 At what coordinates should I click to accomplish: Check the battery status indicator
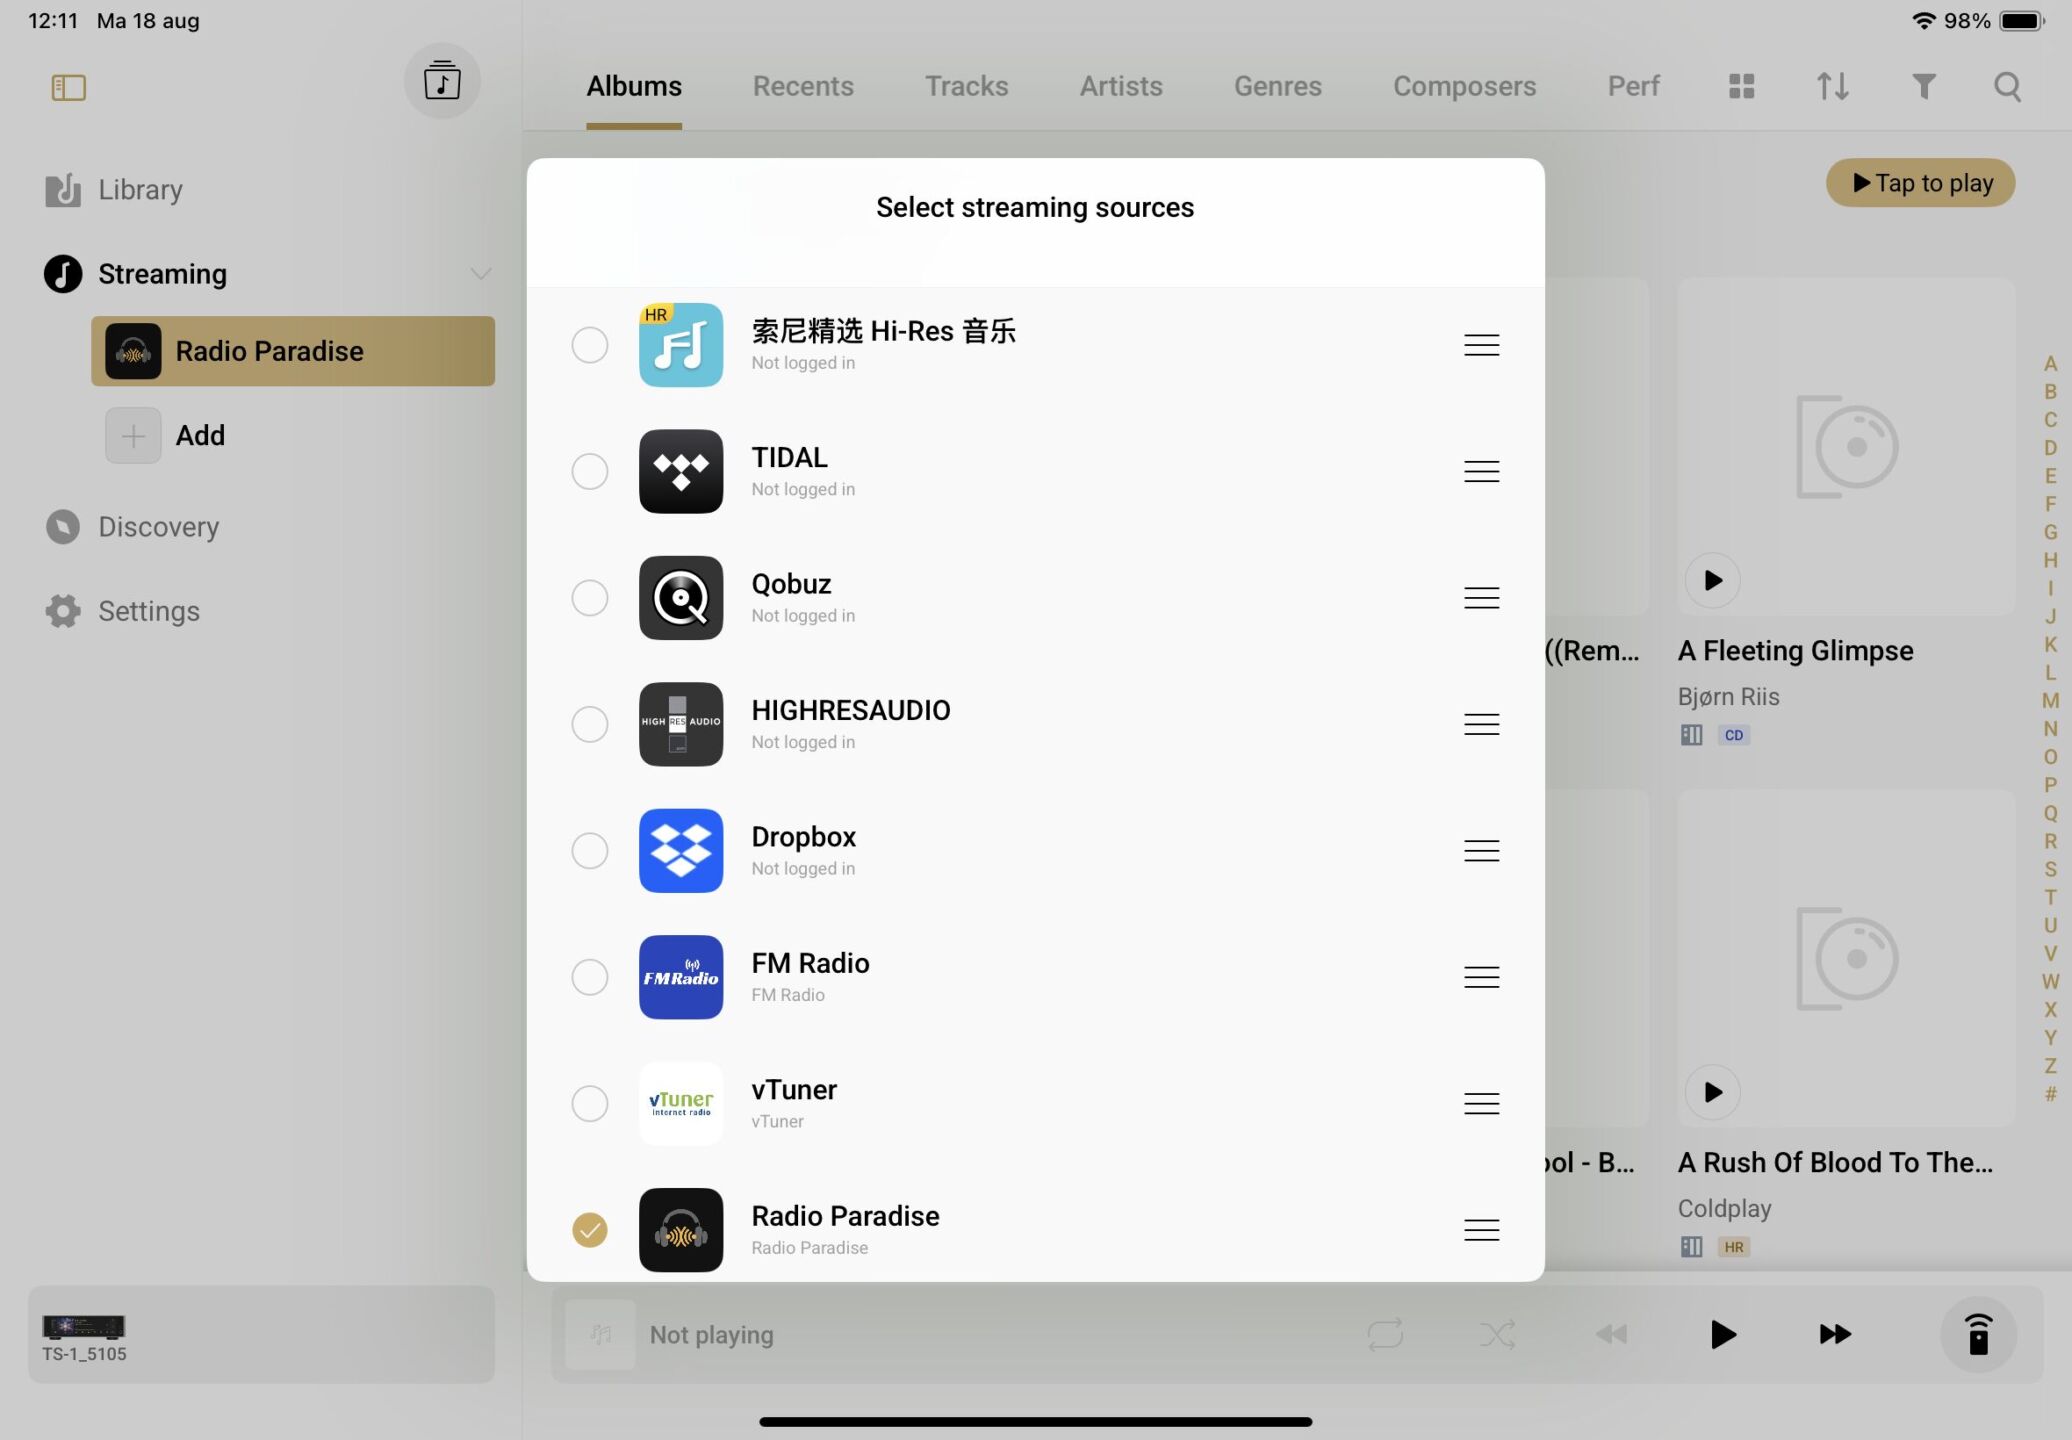(2022, 21)
